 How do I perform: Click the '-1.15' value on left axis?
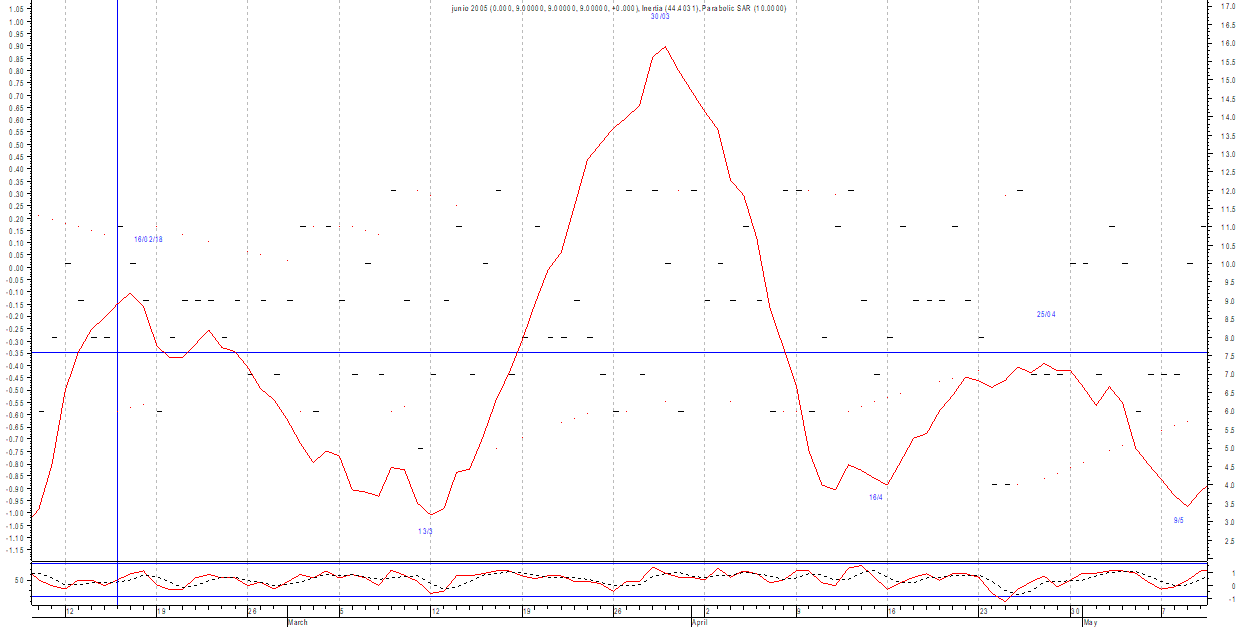(x=17, y=550)
